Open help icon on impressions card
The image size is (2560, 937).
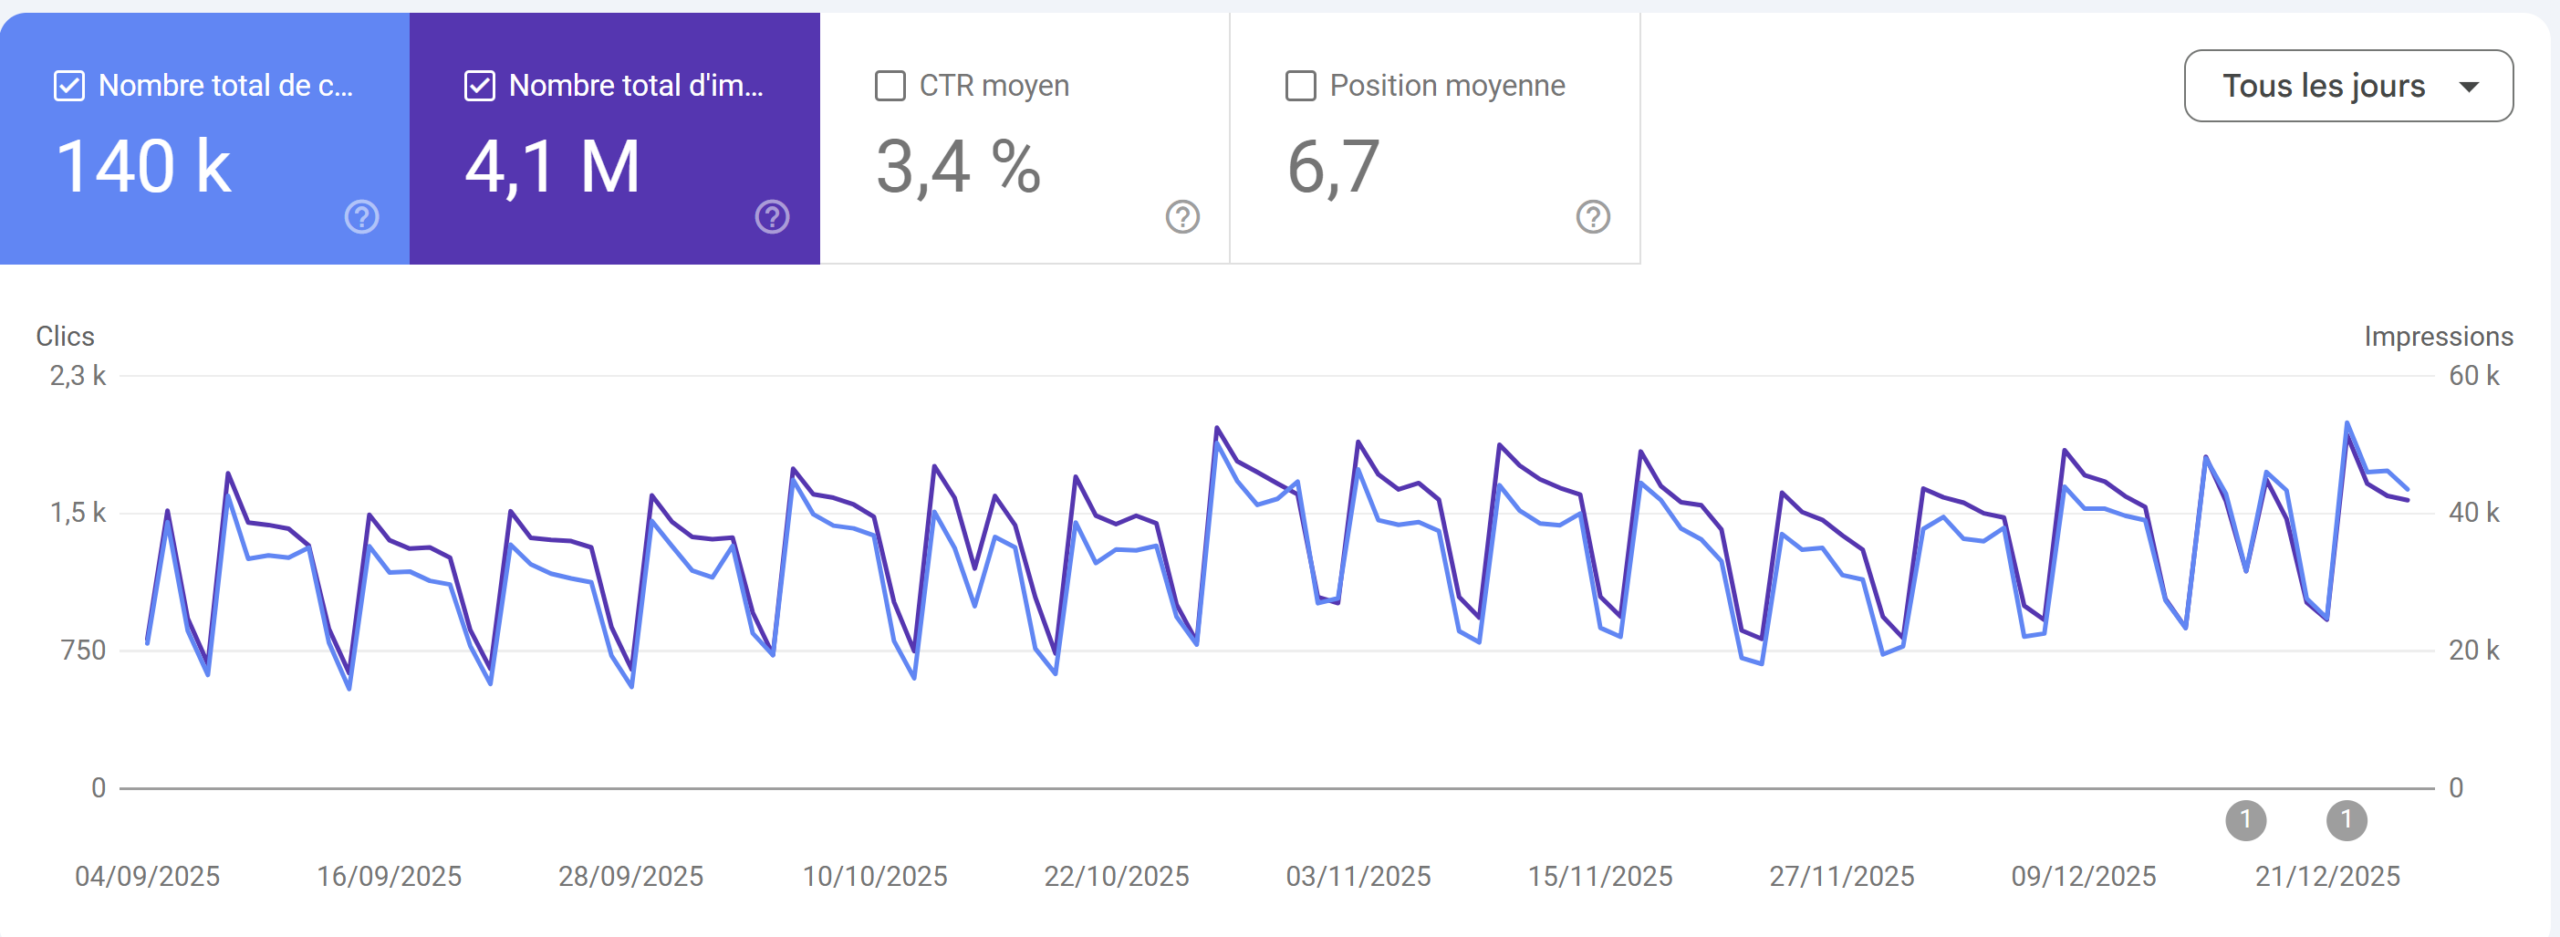(x=772, y=216)
